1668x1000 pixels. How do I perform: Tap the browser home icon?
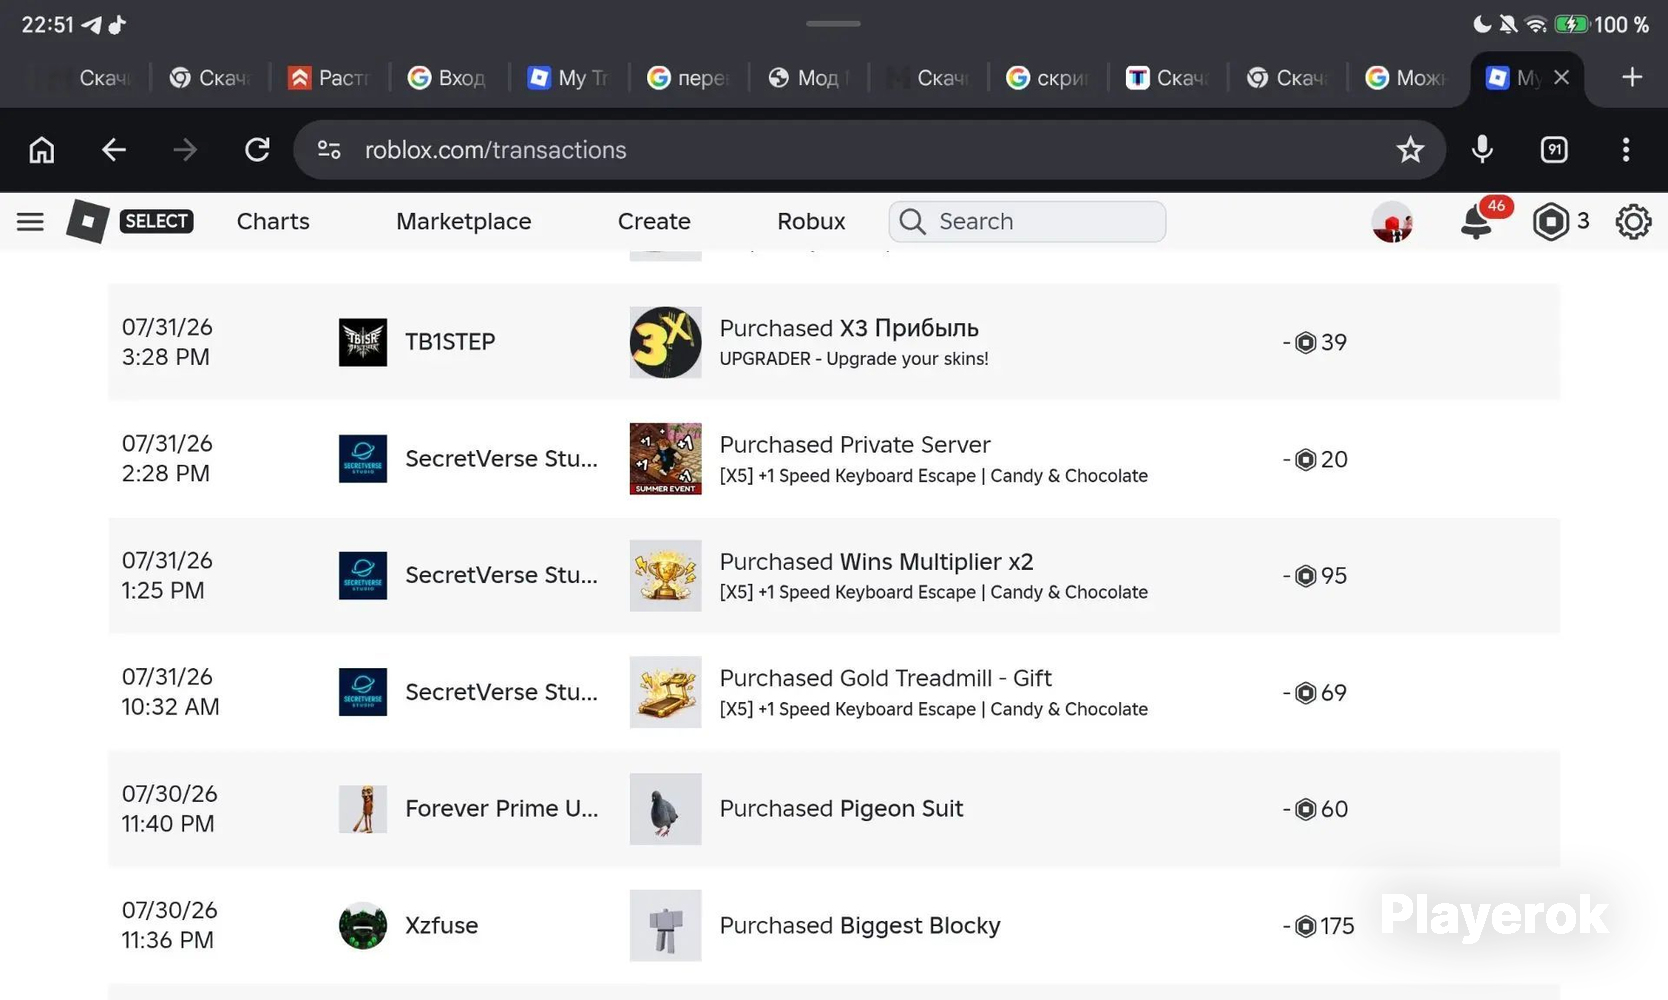click(41, 150)
